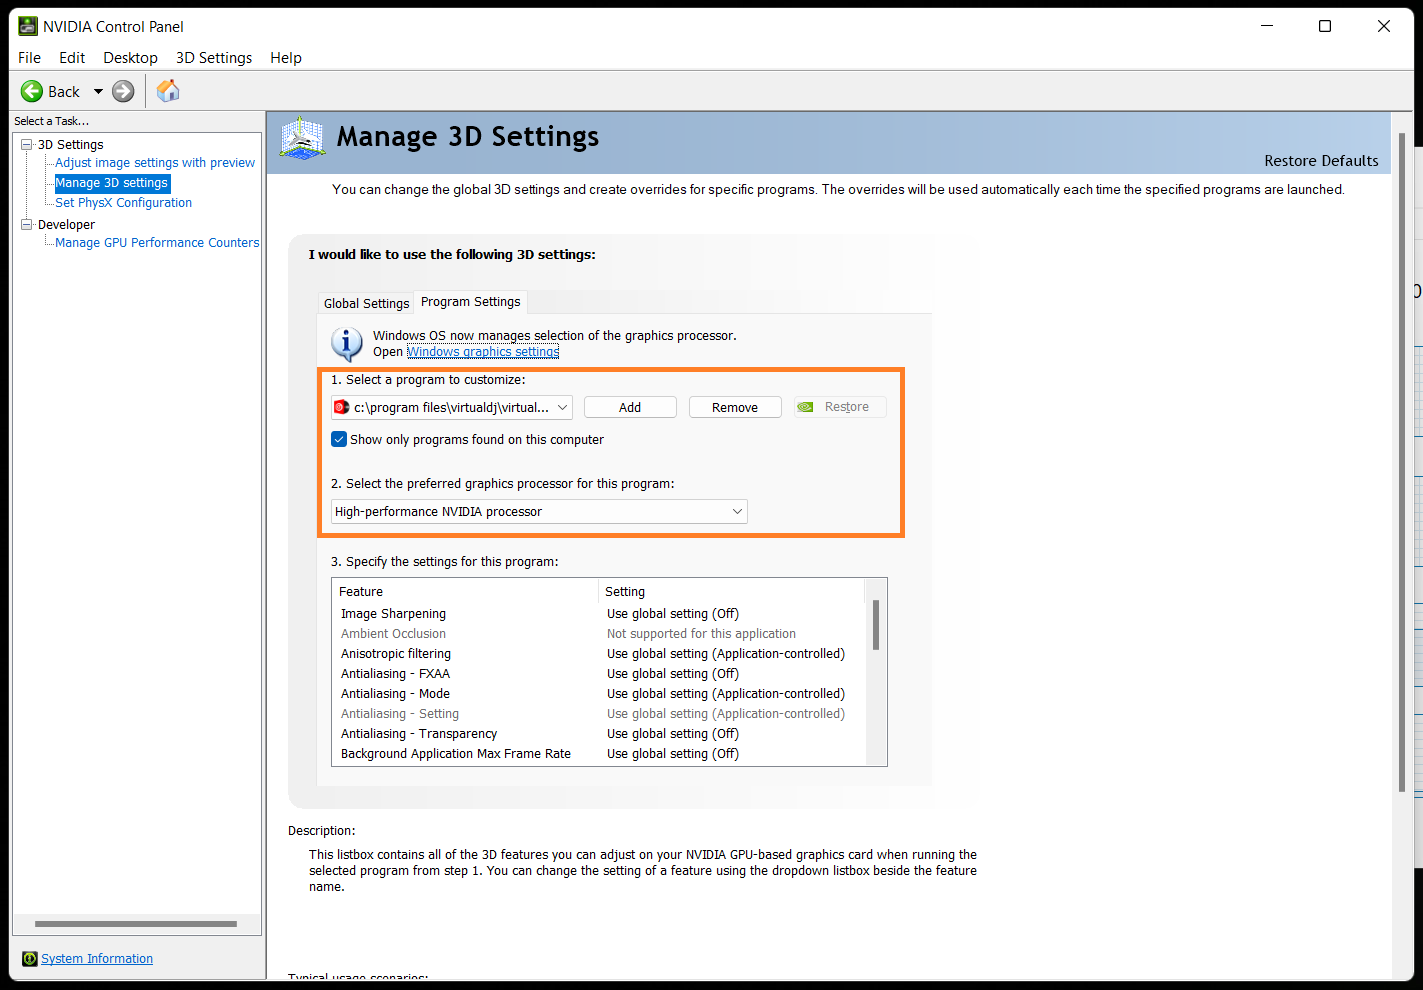Select Manage 3D settings in the tree

tap(112, 183)
